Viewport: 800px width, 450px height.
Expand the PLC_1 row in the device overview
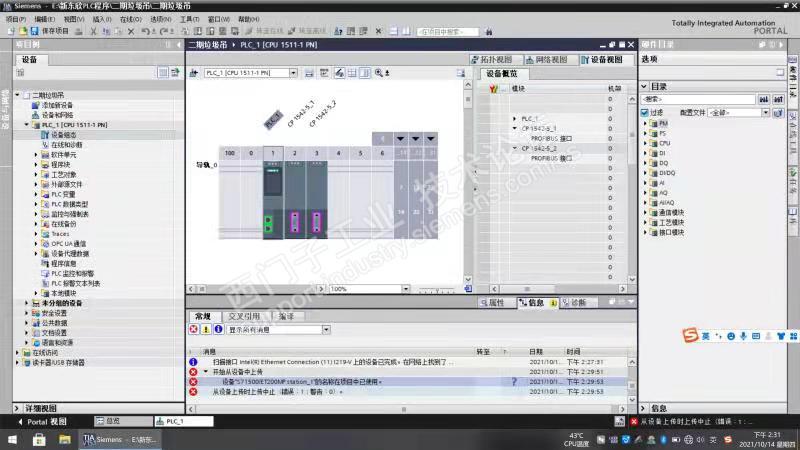[514, 118]
